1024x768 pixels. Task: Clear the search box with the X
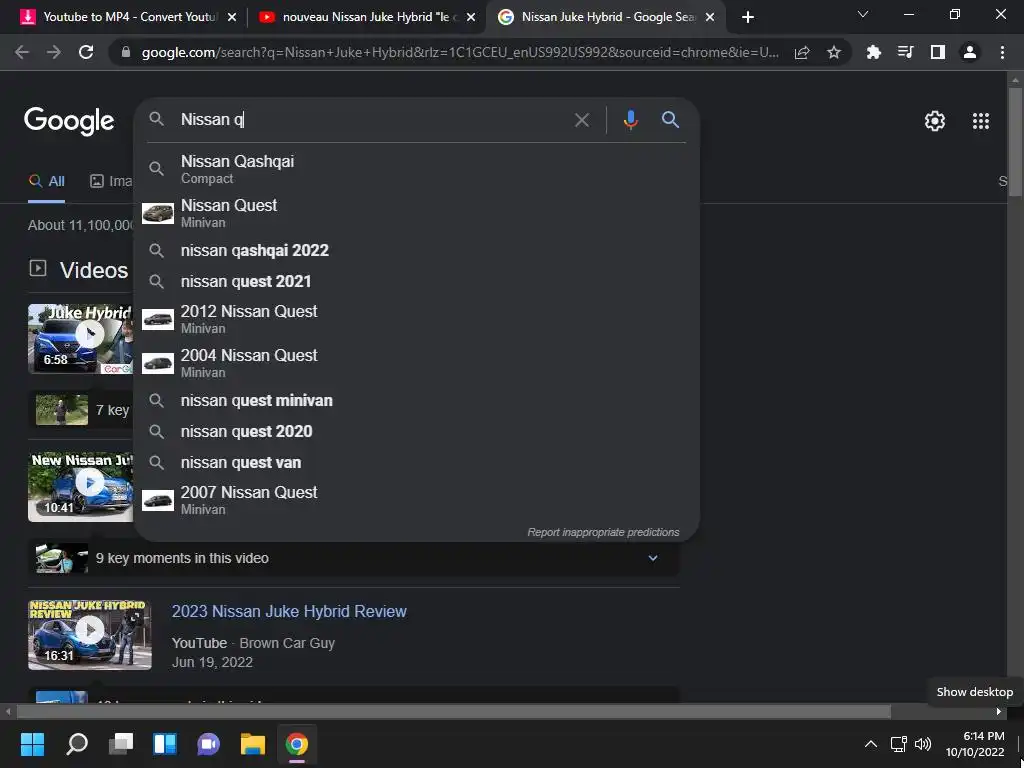pyautogui.click(x=581, y=120)
